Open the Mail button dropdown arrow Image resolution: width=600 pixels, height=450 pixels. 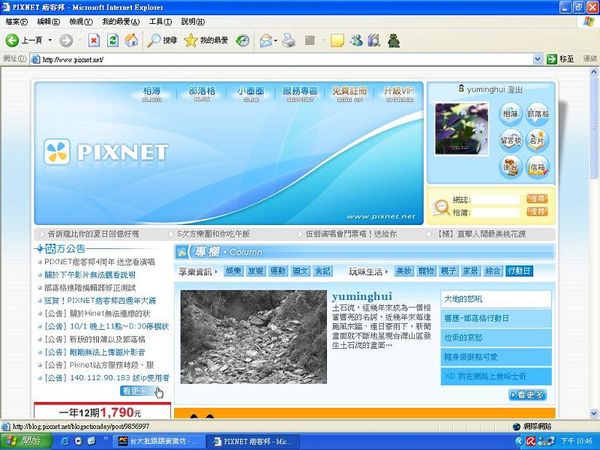coord(276,40)
